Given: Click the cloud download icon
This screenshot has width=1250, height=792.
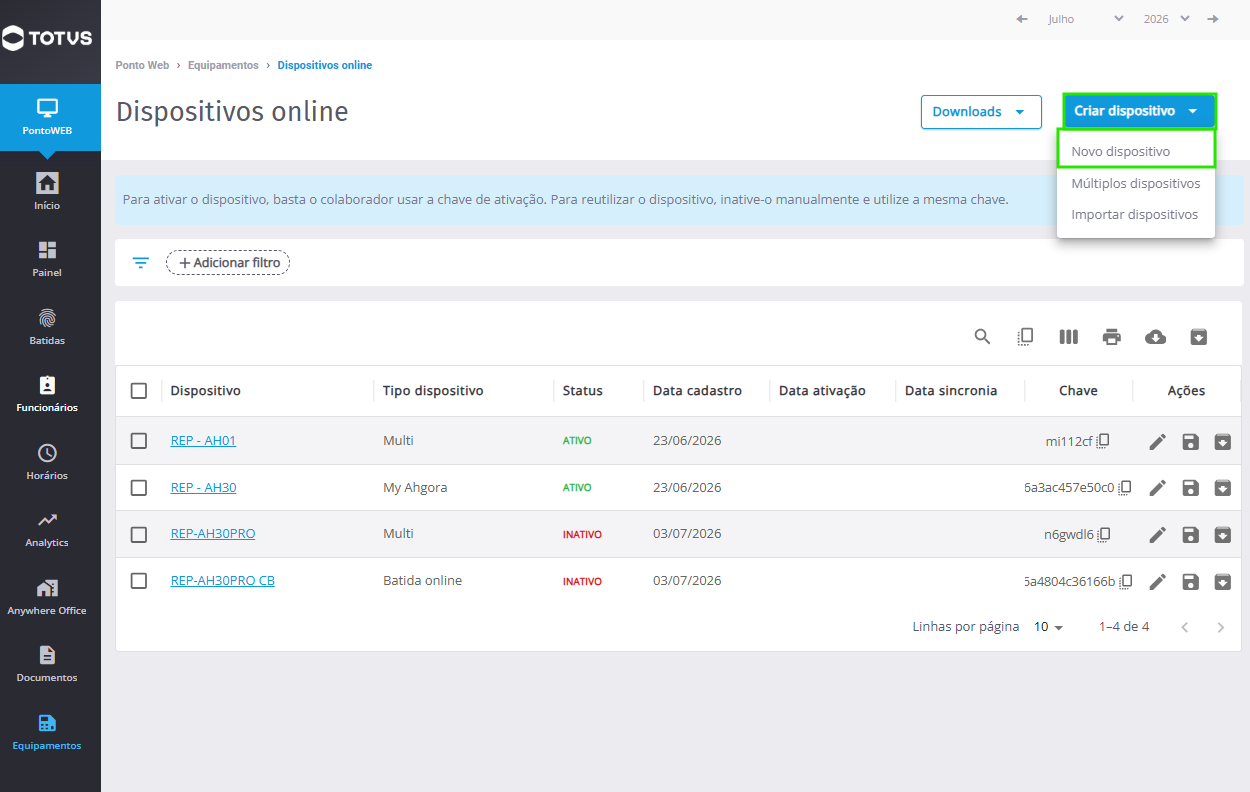Looking at the screenshot, I should pyautogui.click(x=1155, y=337).
